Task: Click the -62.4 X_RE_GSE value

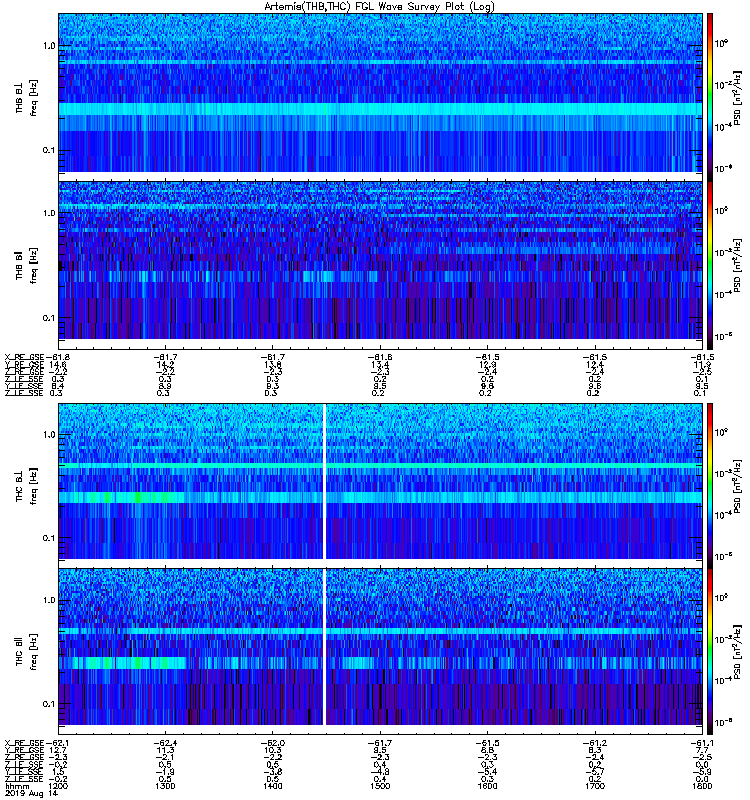Action: click(165, 743)
